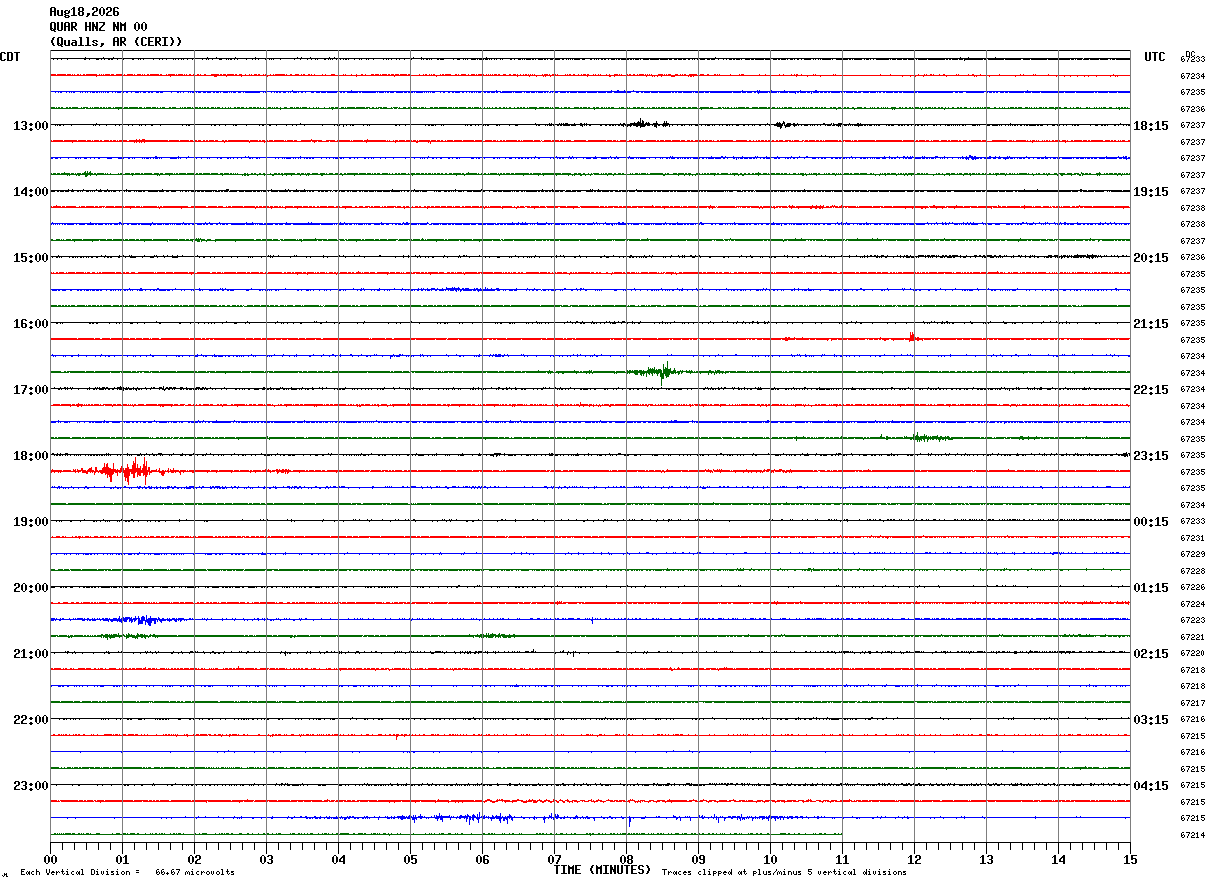This screenshot has height=886, width=1210.
Task: Click the black wave packet on the 13:00 trace
Action: [647, 124]
